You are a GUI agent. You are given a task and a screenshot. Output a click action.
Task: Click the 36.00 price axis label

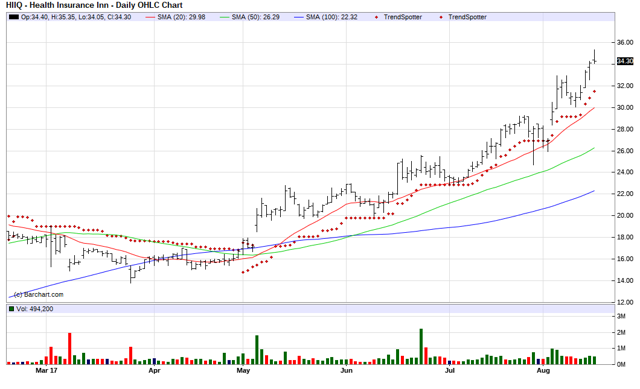pos(625,42)
